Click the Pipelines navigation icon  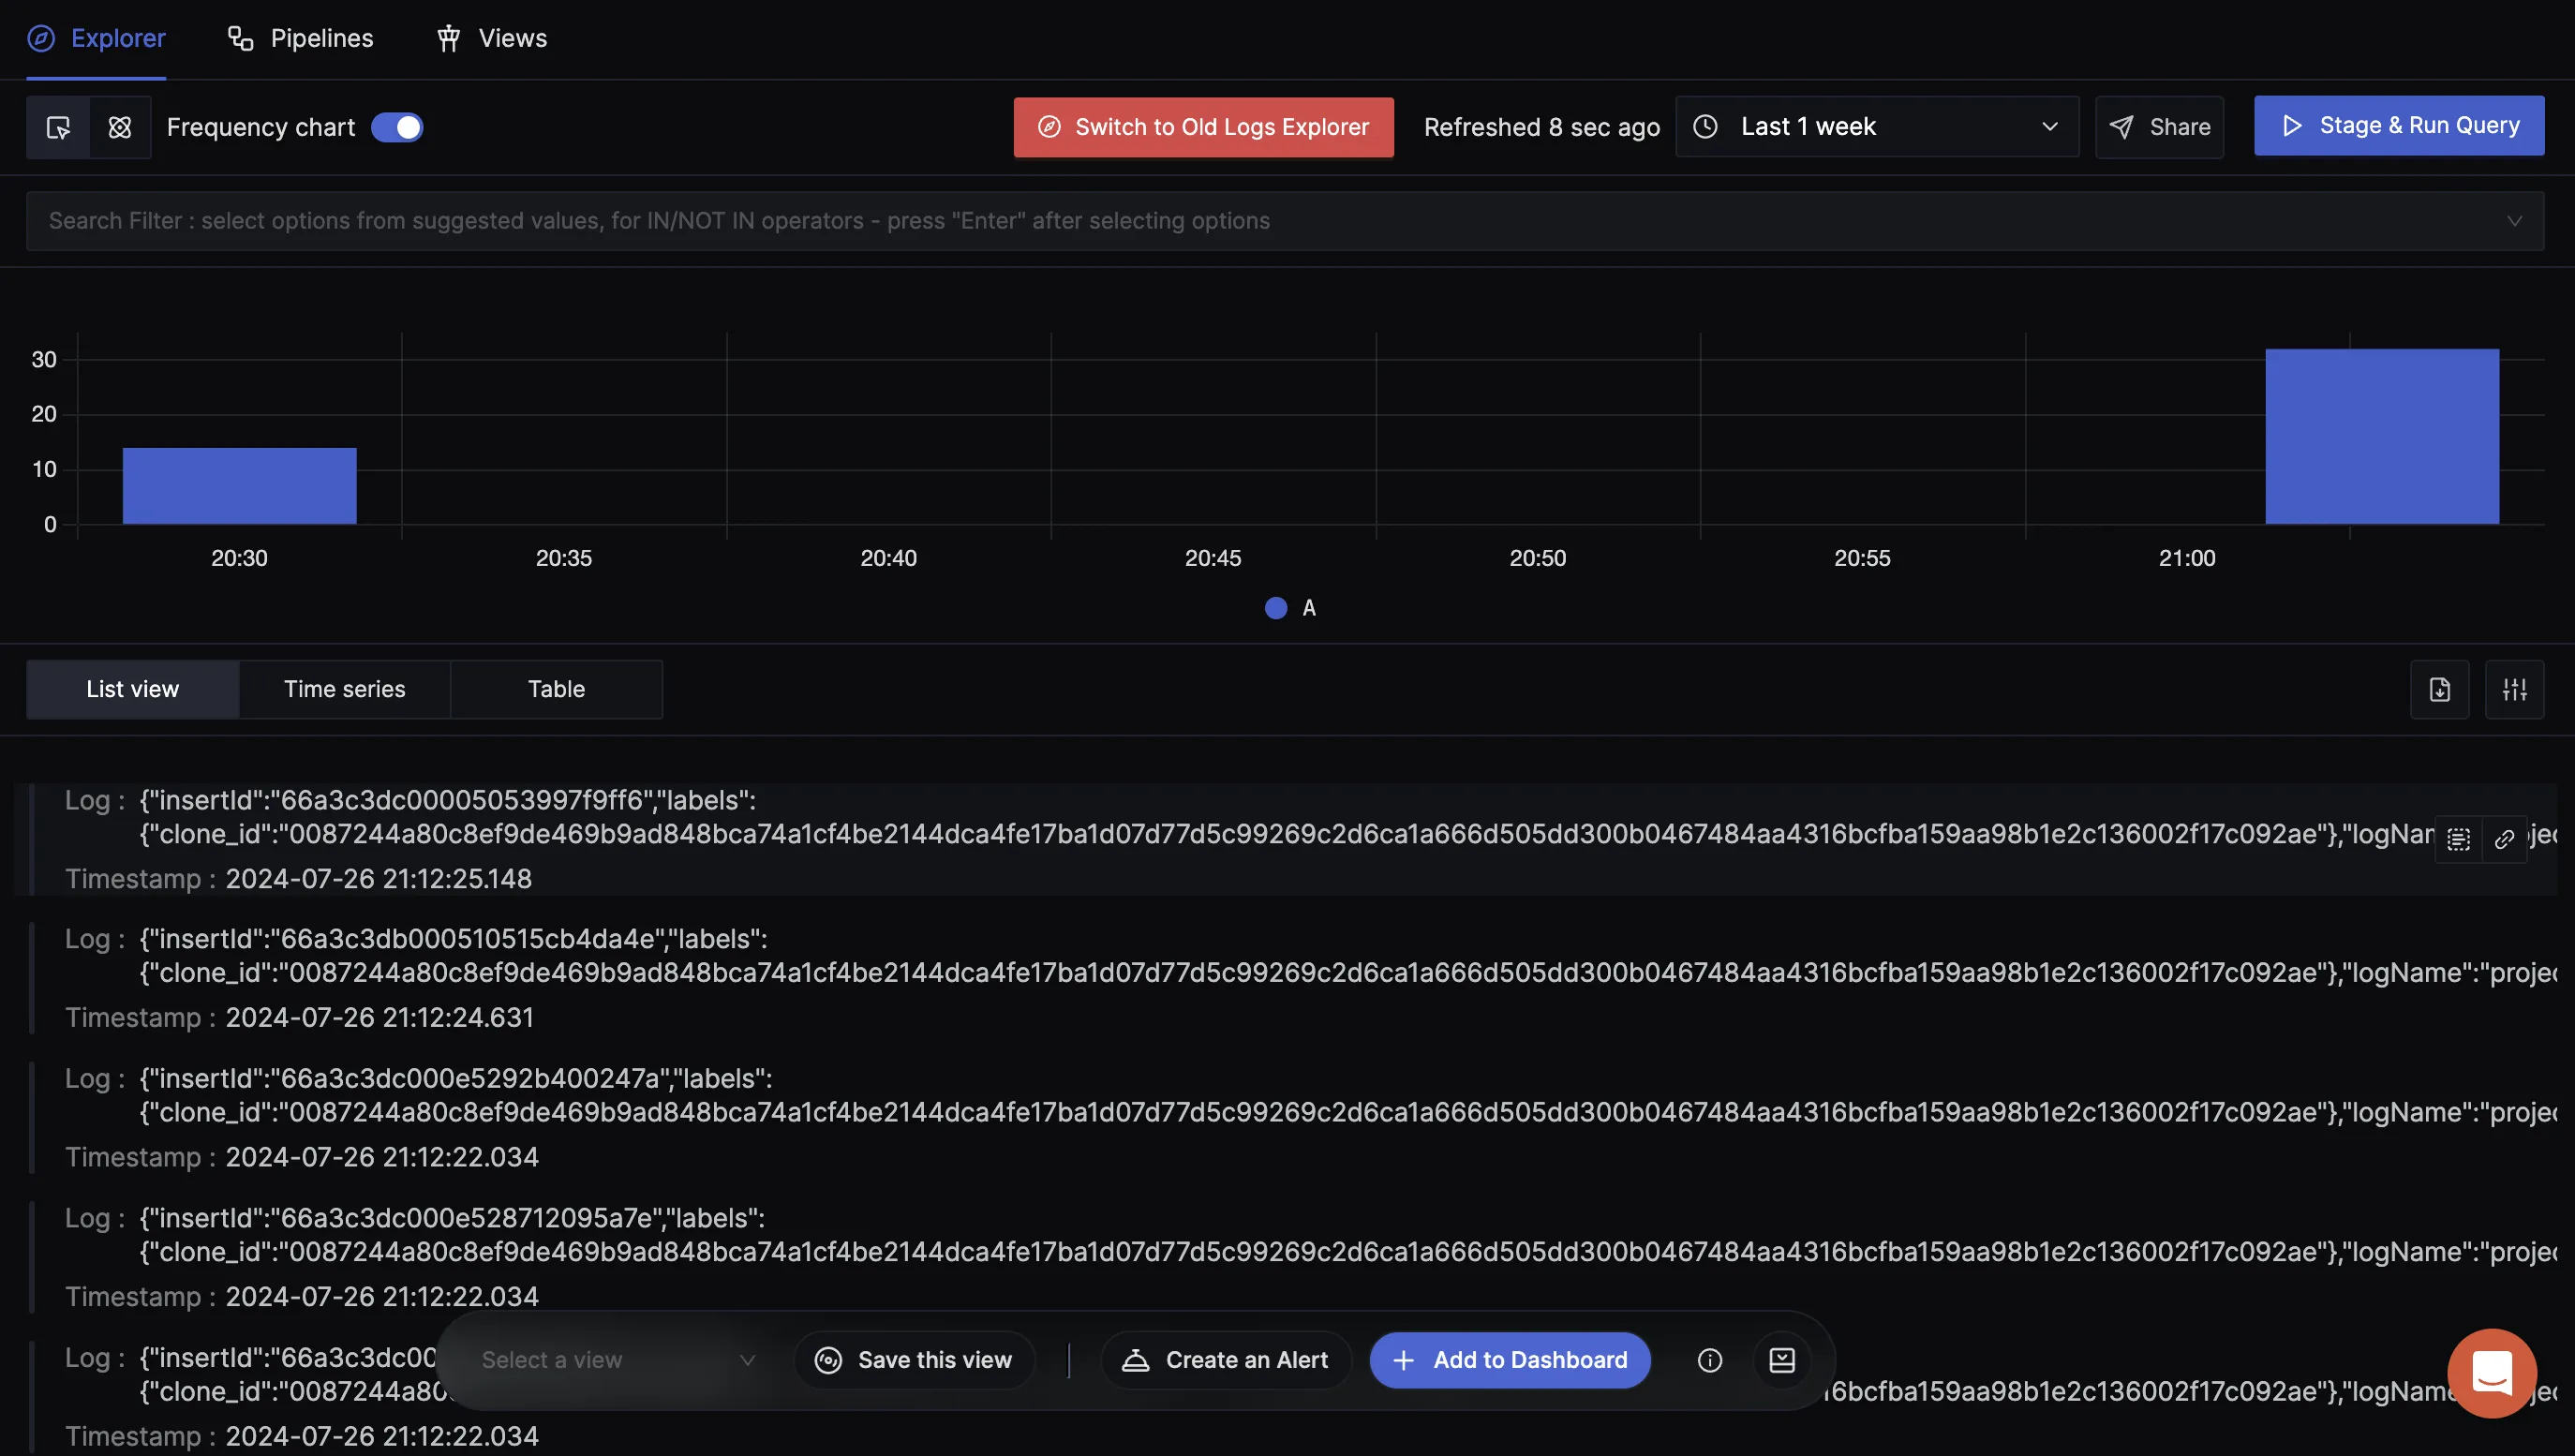(x=237, y=37)
